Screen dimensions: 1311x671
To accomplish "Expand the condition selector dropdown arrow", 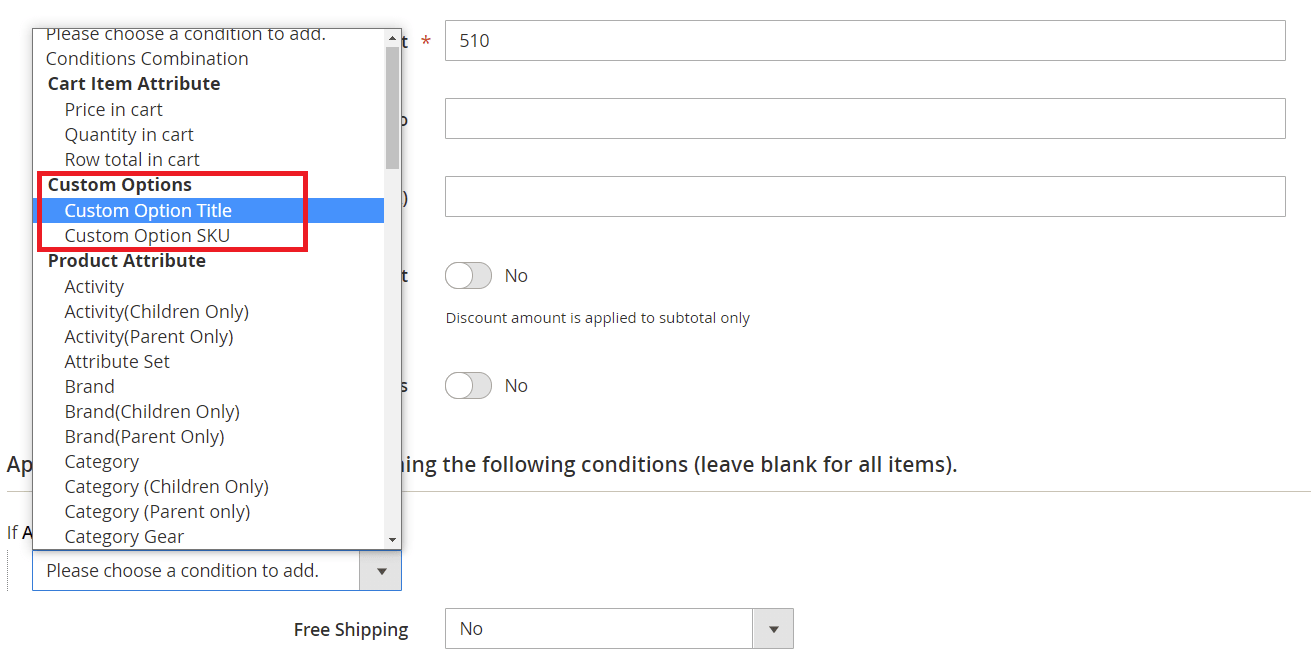I will point(381,570).
